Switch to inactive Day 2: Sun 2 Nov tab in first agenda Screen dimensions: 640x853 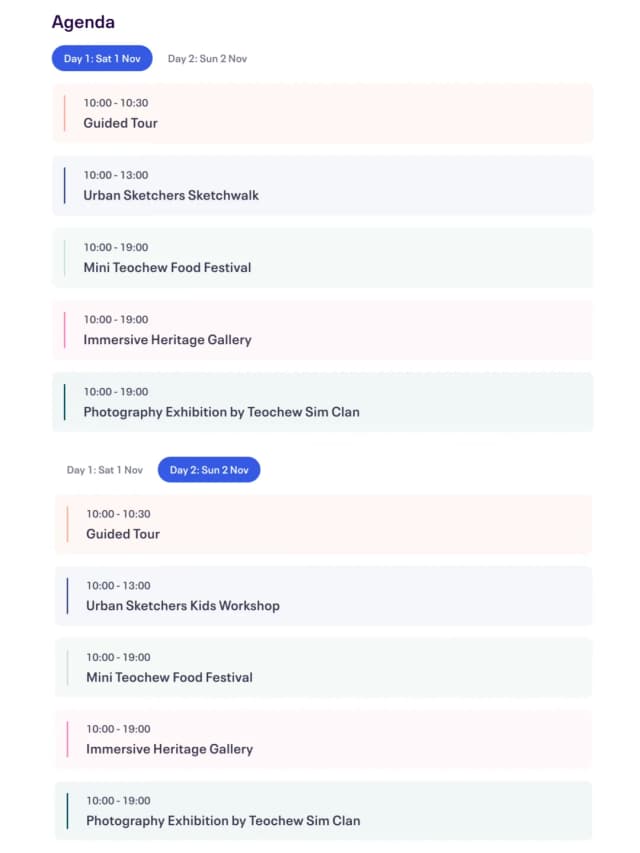pyautogui.click(x=207, y=59)
